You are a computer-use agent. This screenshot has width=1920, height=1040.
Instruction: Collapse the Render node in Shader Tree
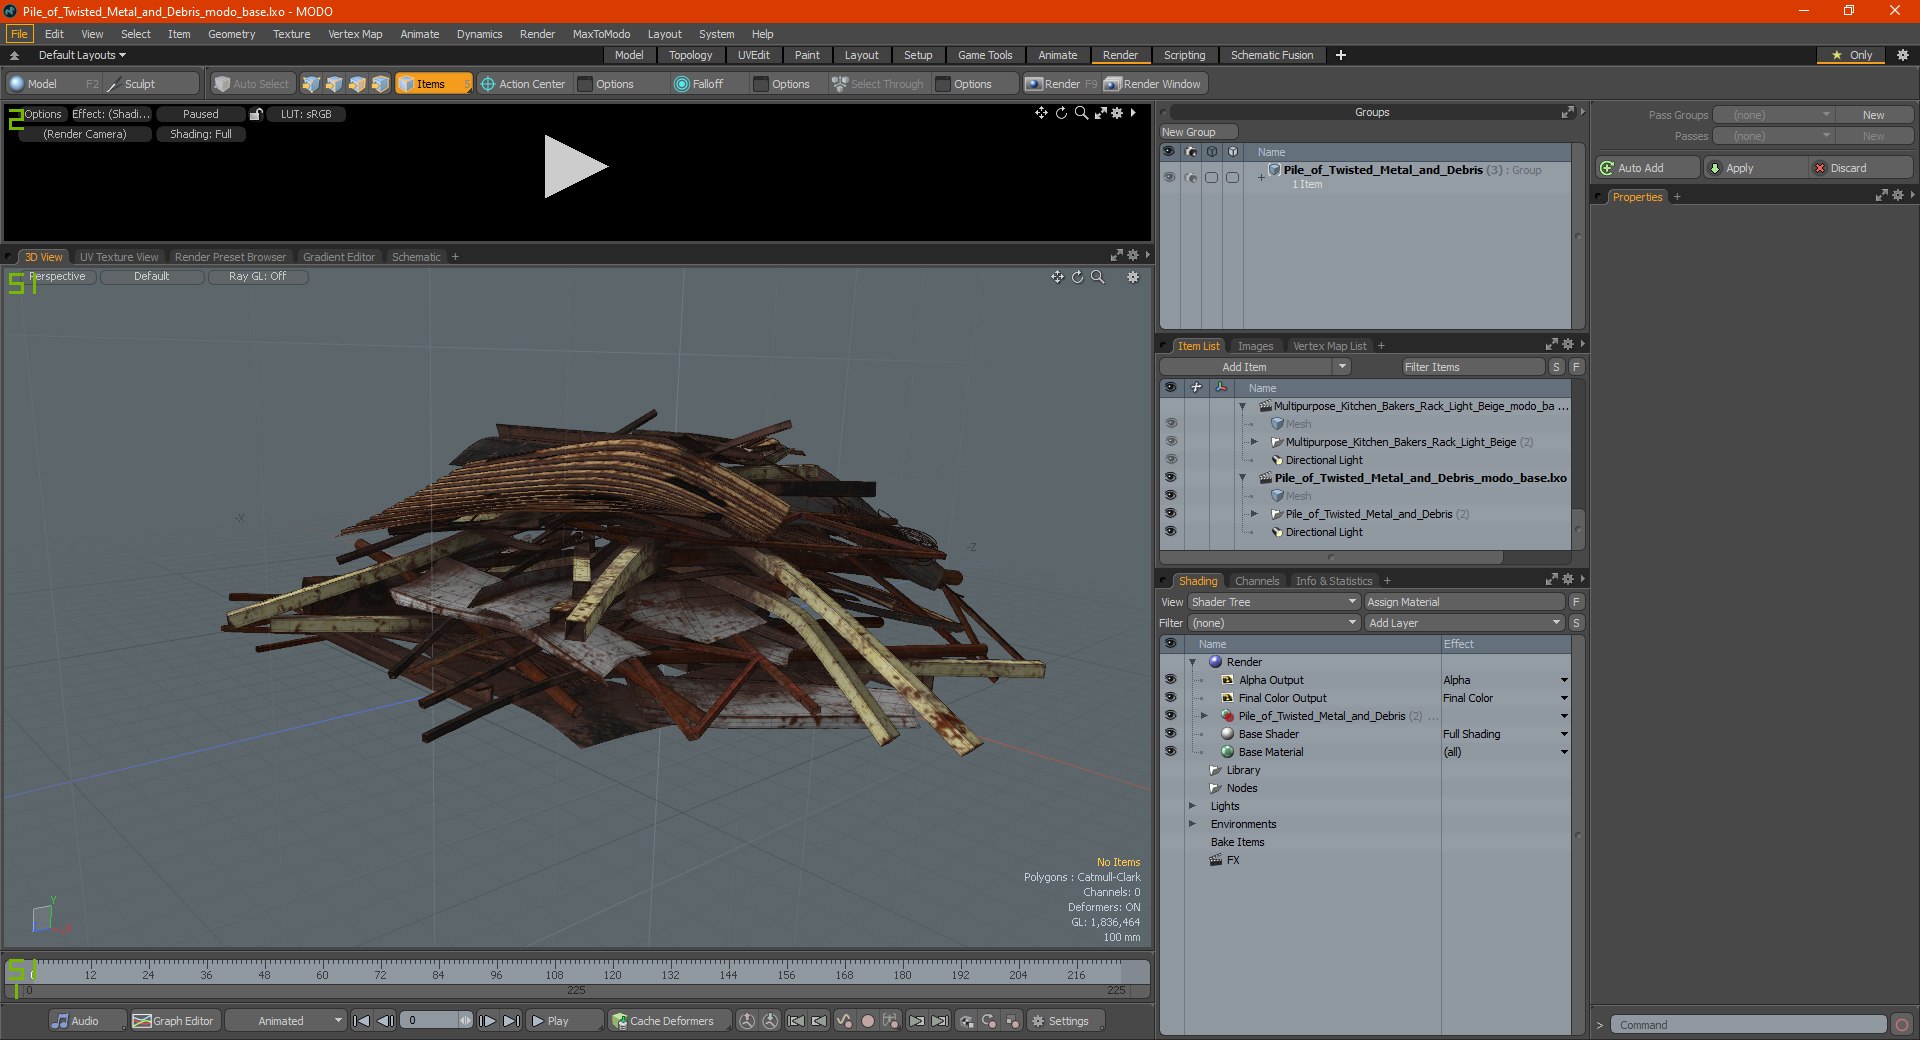pos(1192,662)
